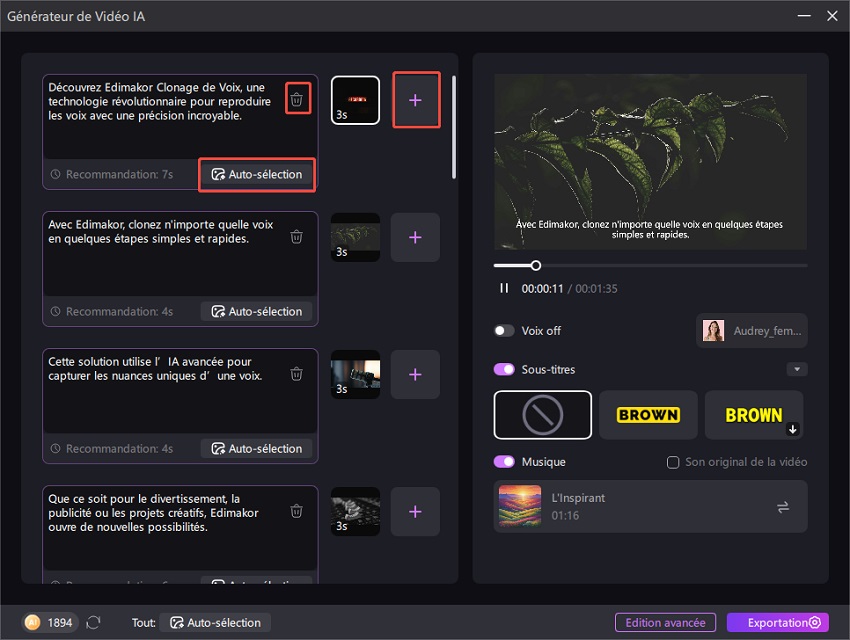Click the video preview image
This screenshot has width=850, height=640.
(x=651, y=161)
